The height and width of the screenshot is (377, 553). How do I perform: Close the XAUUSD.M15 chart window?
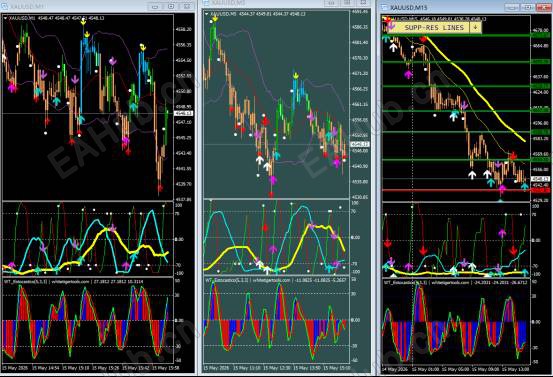[543, 7]
